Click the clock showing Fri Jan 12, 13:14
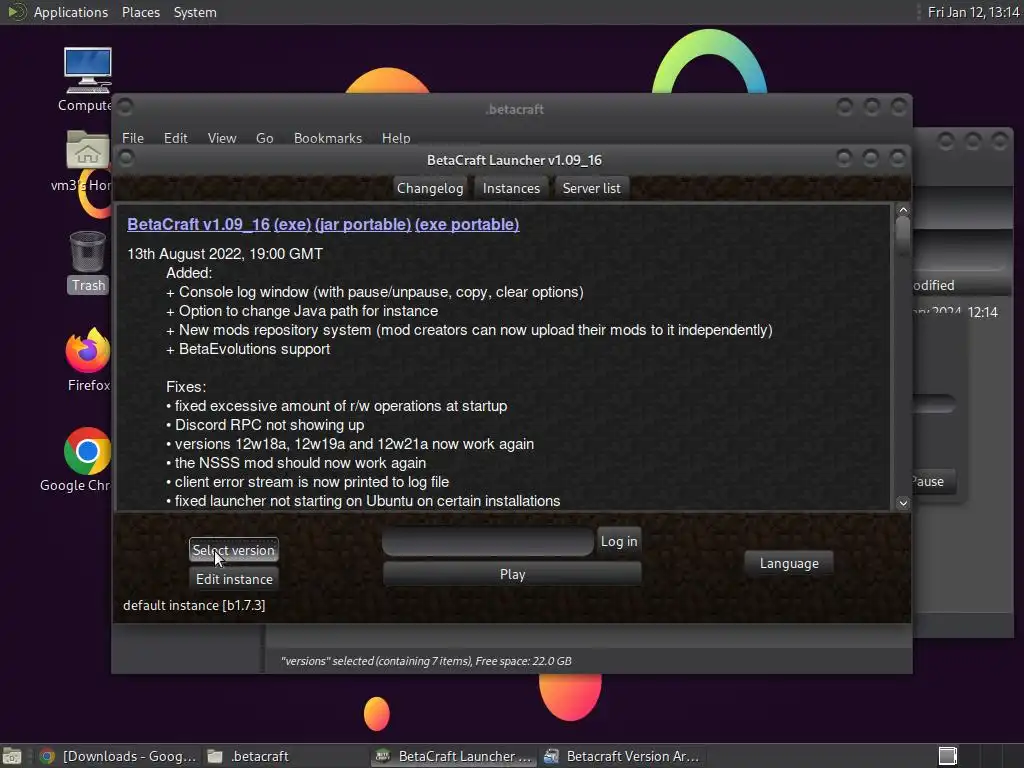The width and height of the screenshot is (1024, 768). 973,12
